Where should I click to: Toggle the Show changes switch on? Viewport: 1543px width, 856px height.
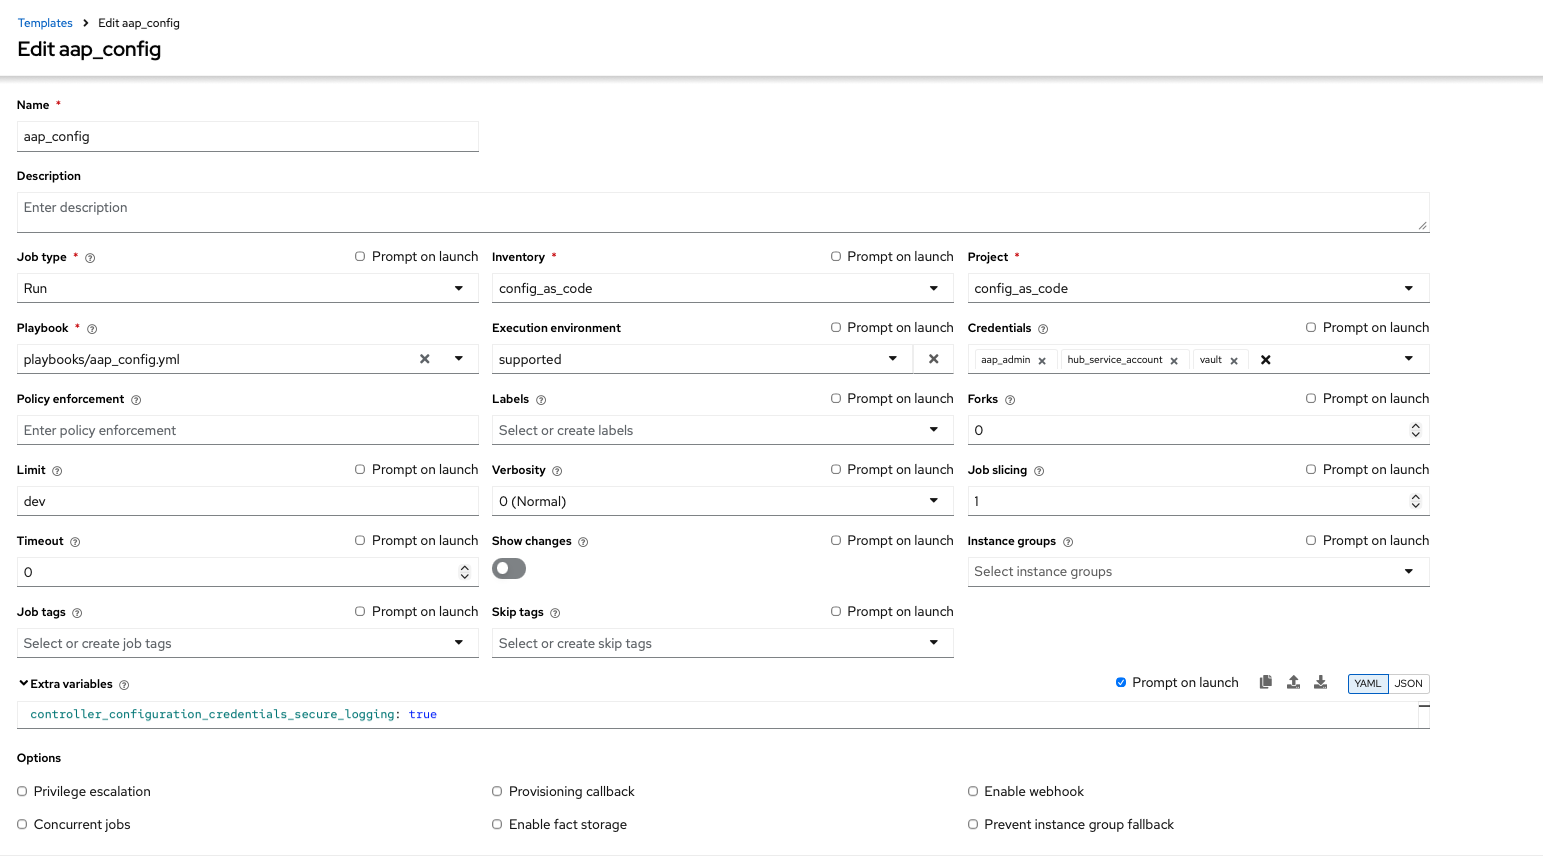point(508,568)
